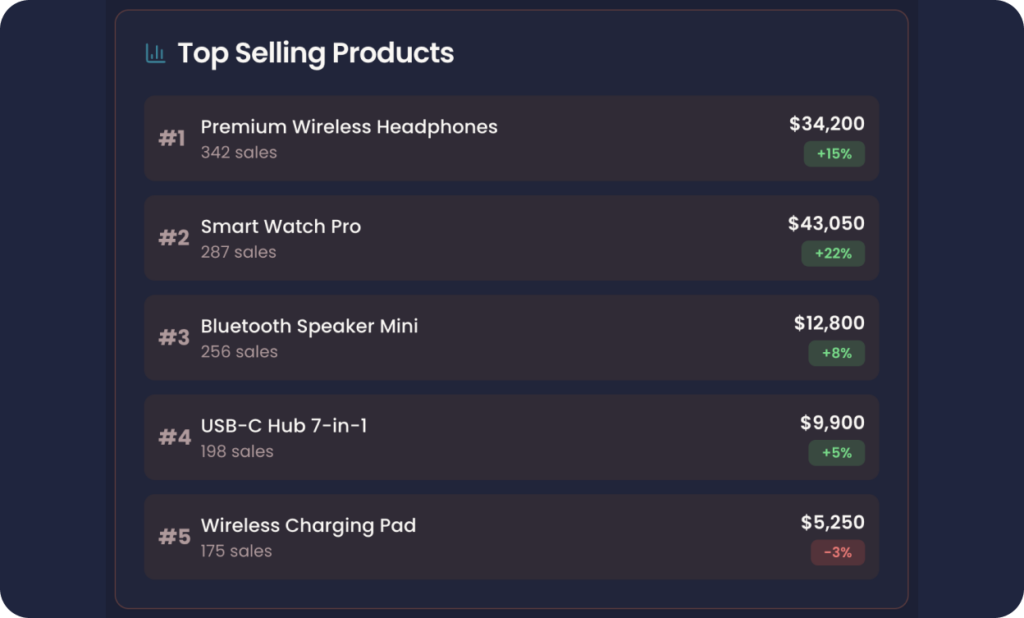Click the #2 rank label
This screenshot has height=618, width=1024.
click(x=174, y=238)
